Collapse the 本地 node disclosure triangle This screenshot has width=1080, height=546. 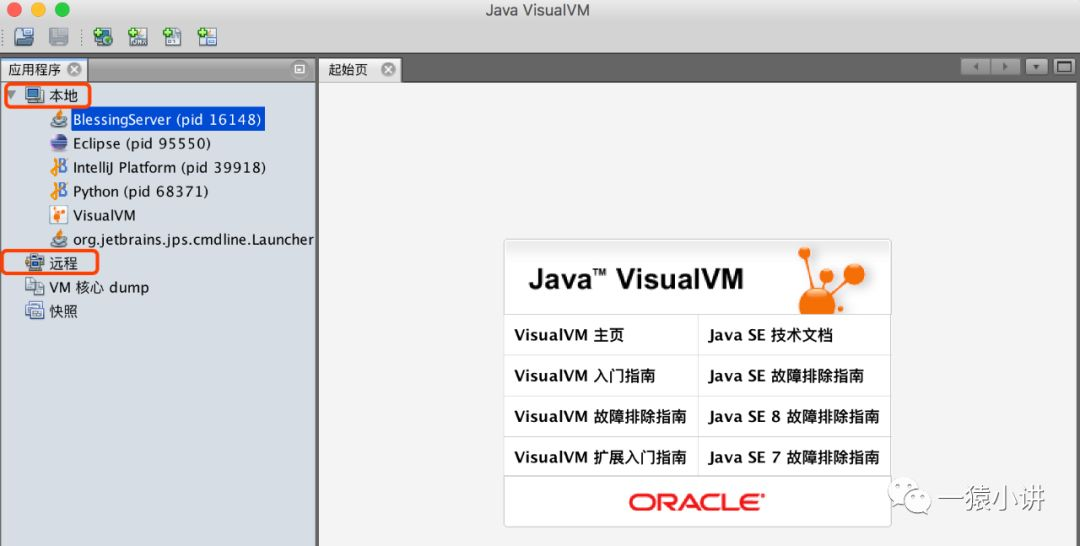point(12,94)
